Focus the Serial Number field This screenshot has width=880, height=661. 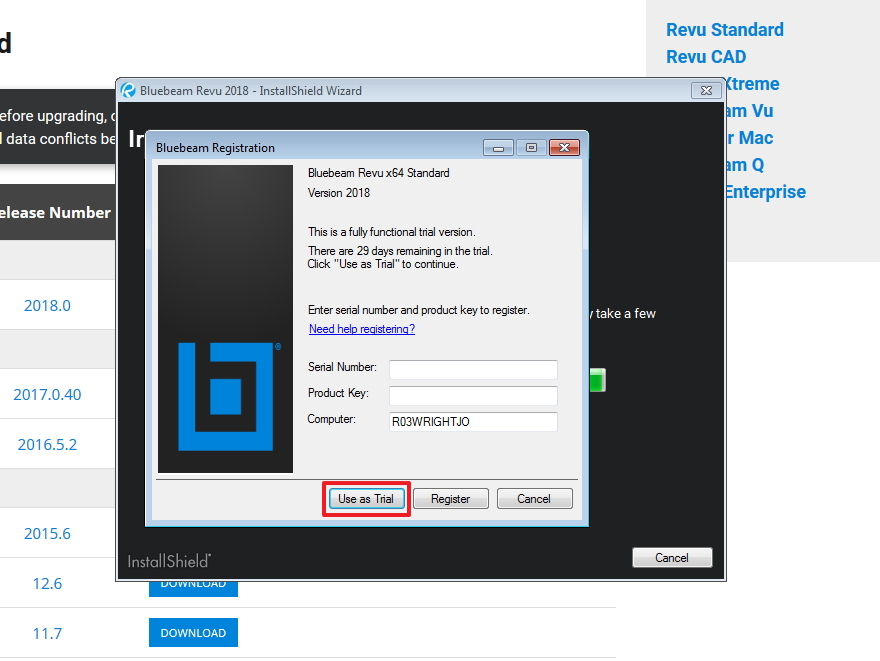(x=473, y=369)
